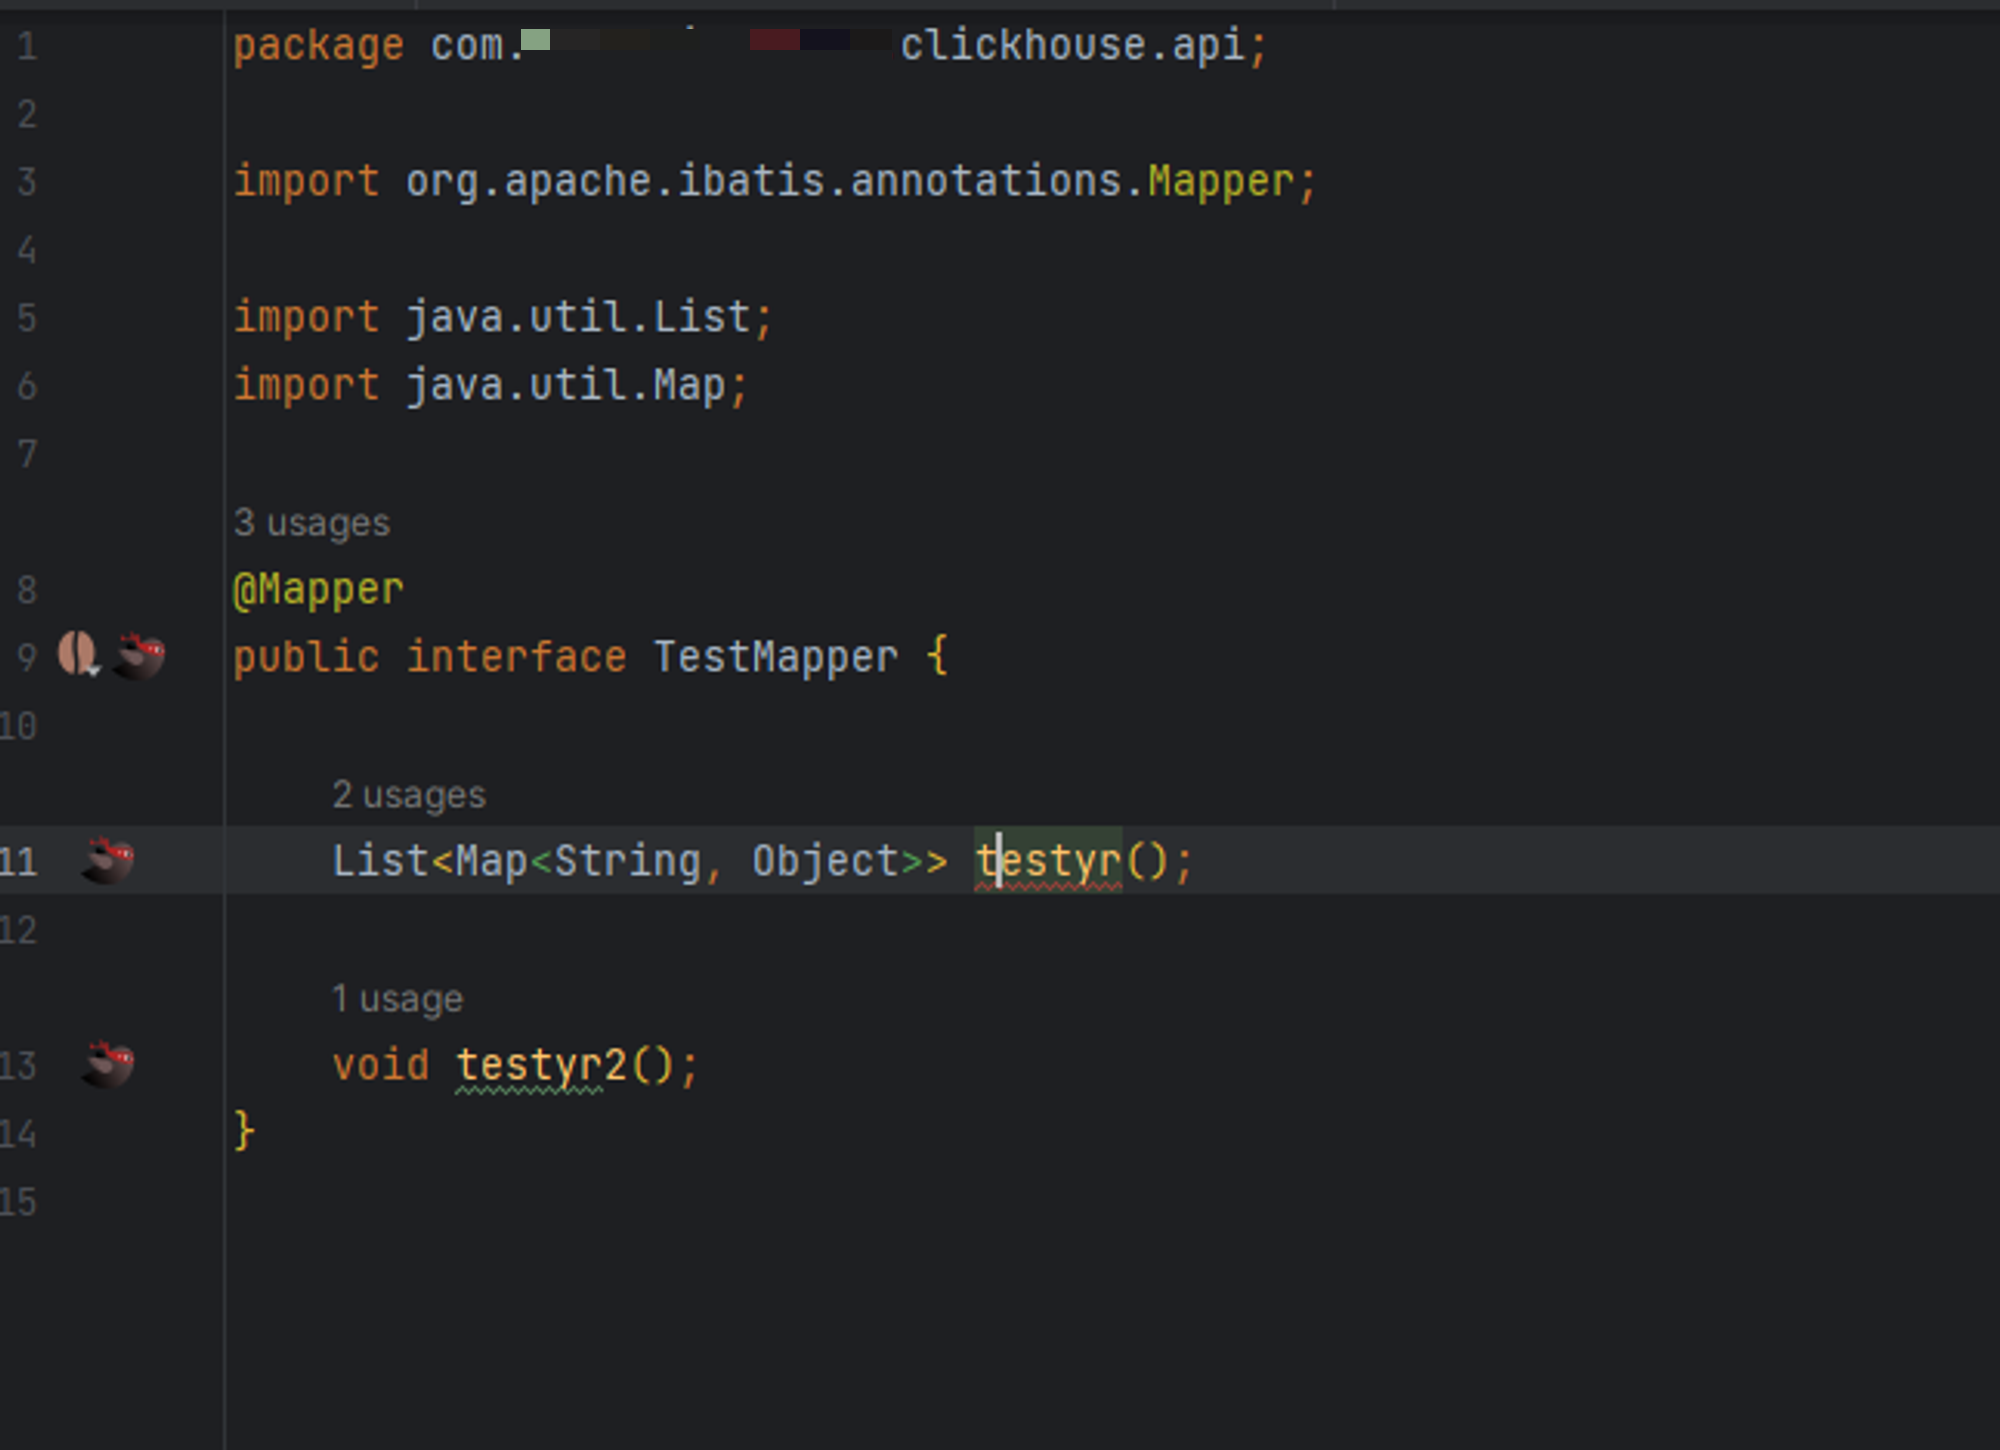Image resolution: width=2000 pixels, height=1450 pixels.
Task: Click 'Map' in java.util.Map import
Action: [x=689, y=386]
